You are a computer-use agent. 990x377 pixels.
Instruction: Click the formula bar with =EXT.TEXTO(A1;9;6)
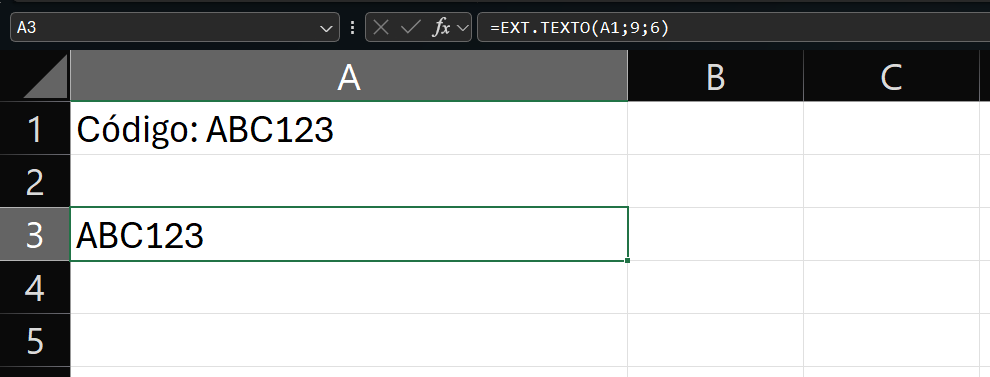point(734,28)
